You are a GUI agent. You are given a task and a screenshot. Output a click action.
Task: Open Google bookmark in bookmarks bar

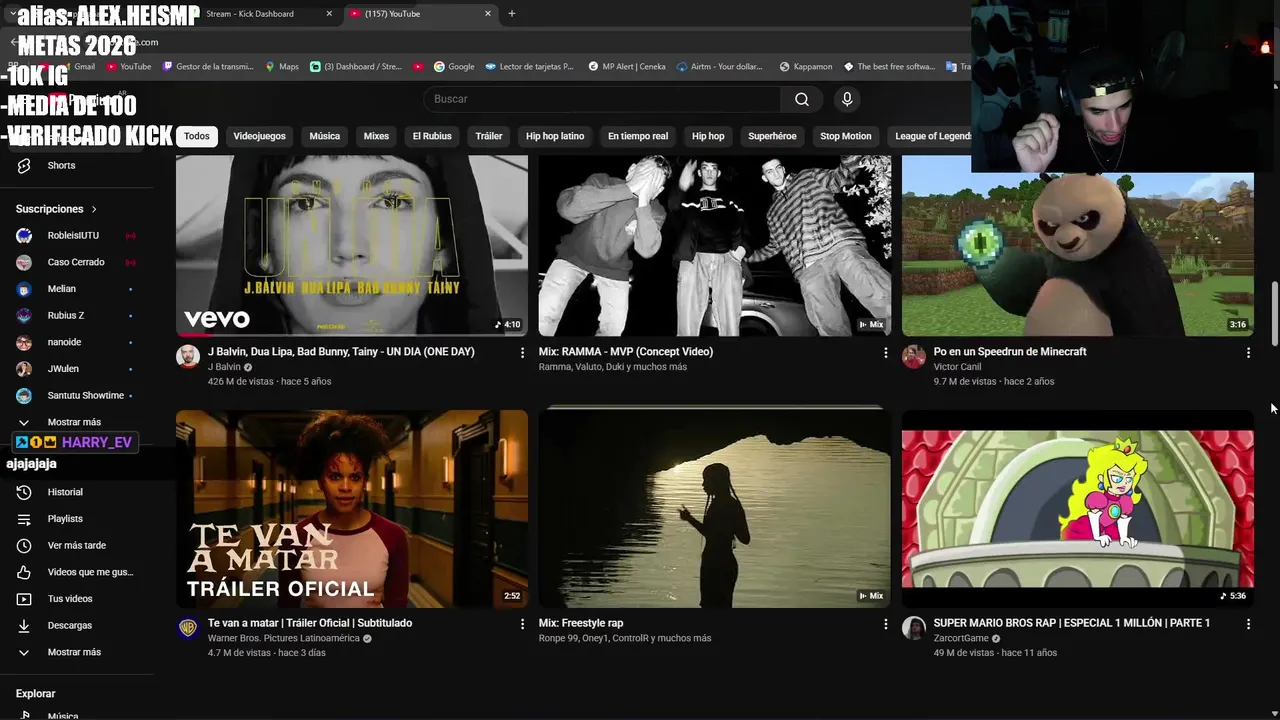(x=454, y=67)
